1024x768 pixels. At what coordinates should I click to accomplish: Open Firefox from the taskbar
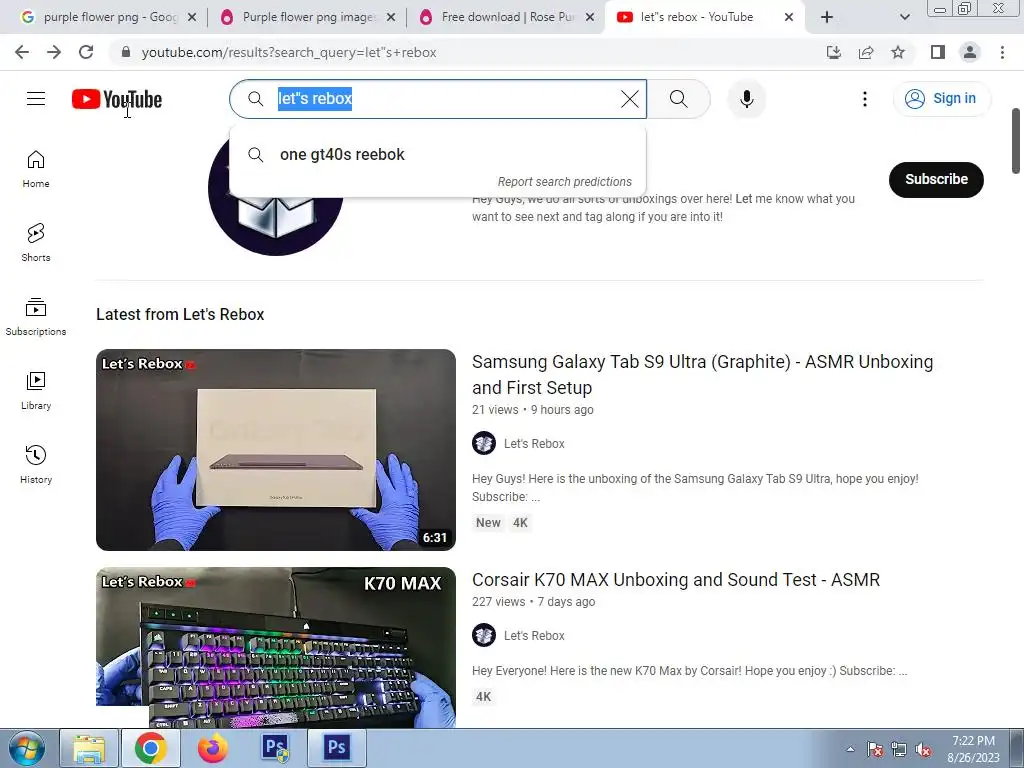pyautogui.click(x=213, y=748)
